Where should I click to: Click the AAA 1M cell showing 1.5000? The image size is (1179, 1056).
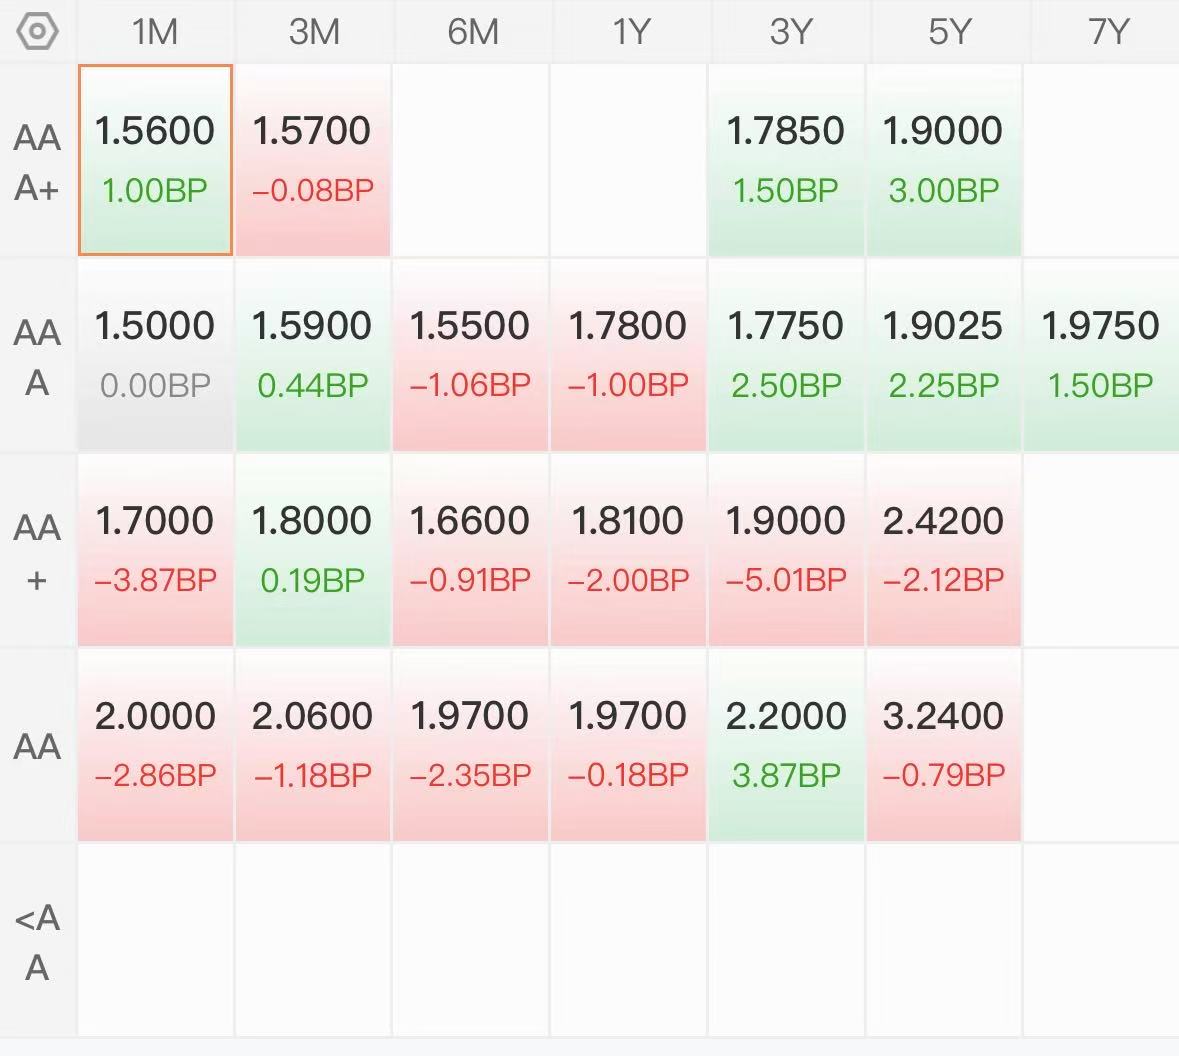point(156,355)
